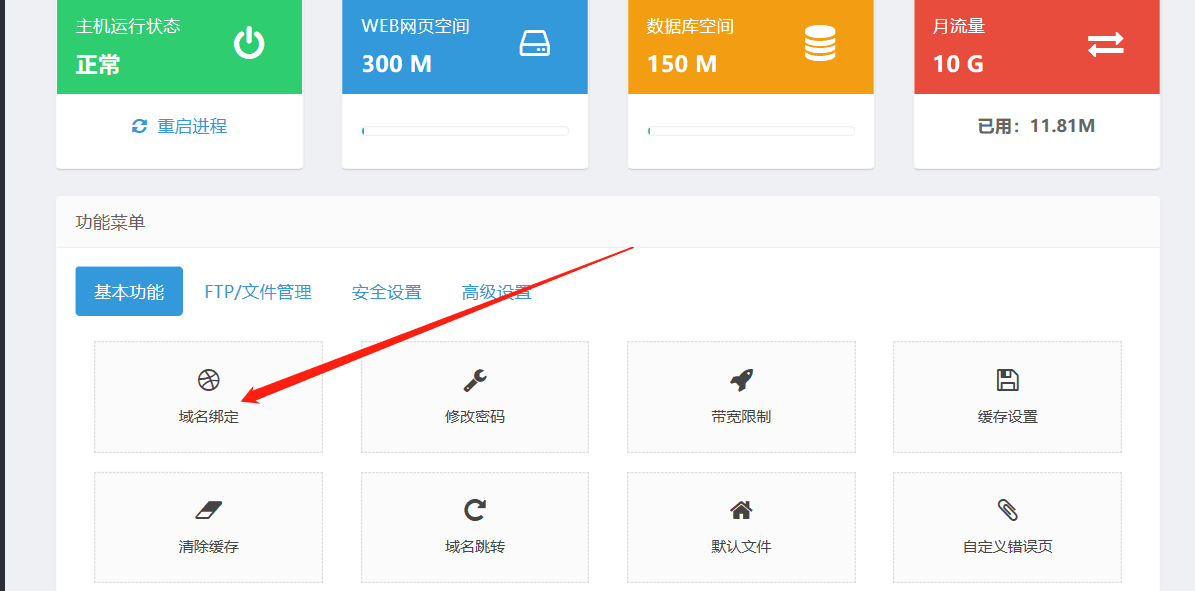This screenshot has height=591, width=1195.
Task: Open the 带宽限制 label
Action: [x=741, y=416]
